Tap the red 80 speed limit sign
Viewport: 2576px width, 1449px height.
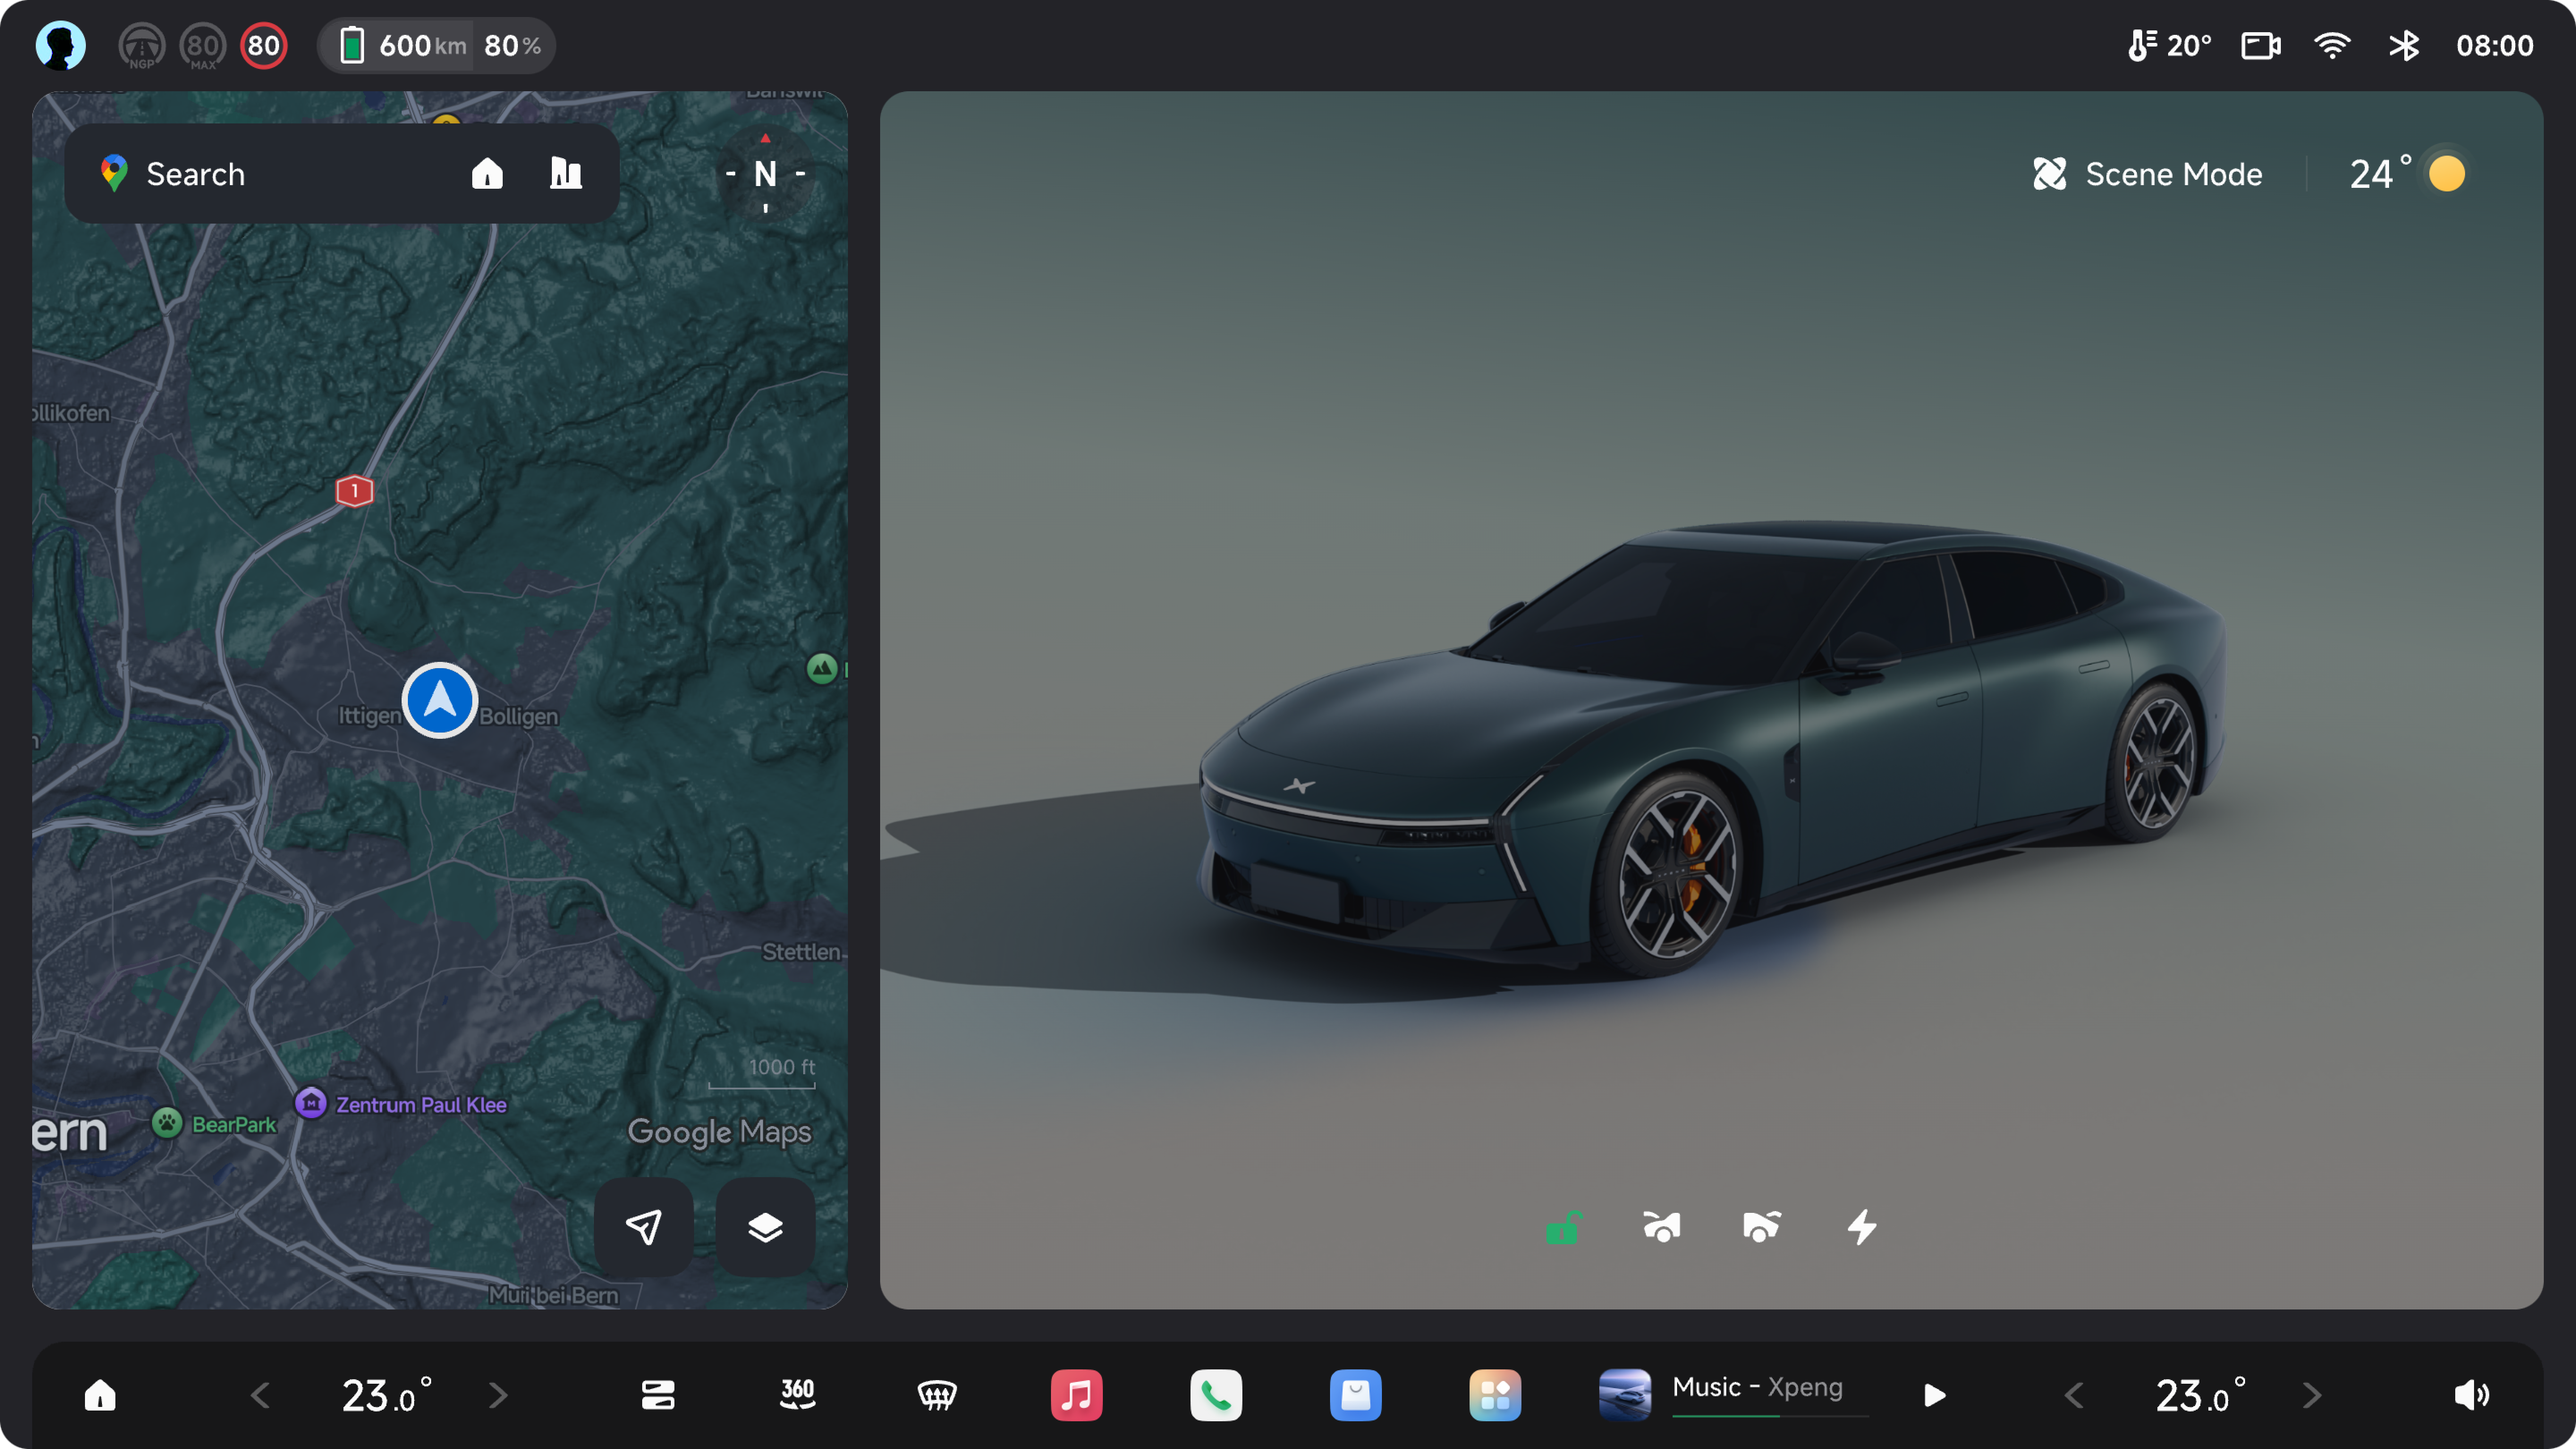coord(264,46)
